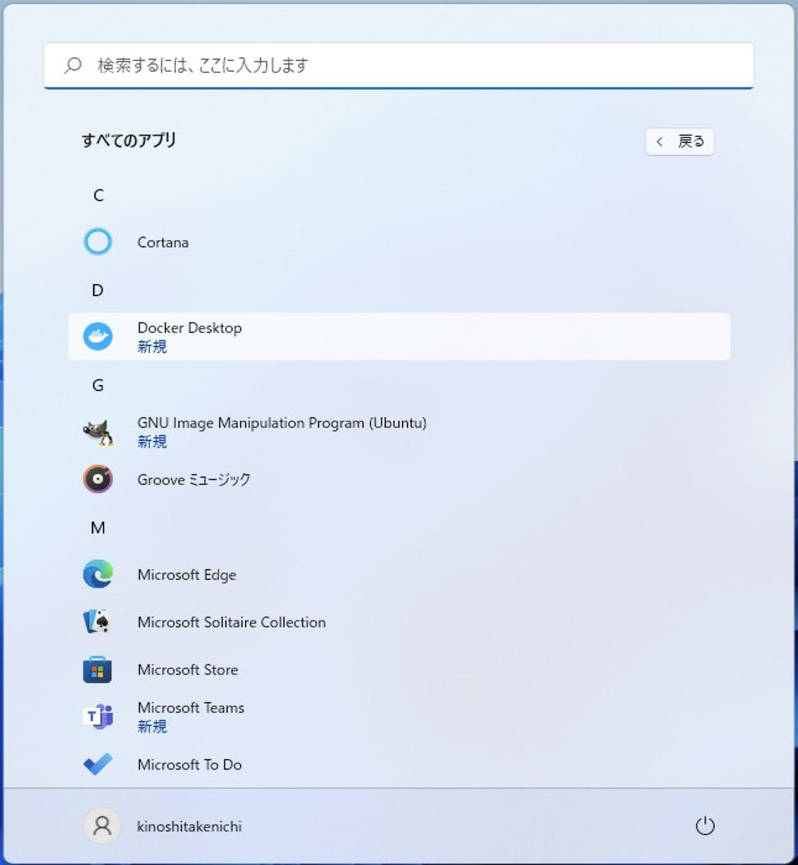Select the Microsoft To Do label
Image resolution: width=798 pixels, height=865 pixels.
point(189,765)
